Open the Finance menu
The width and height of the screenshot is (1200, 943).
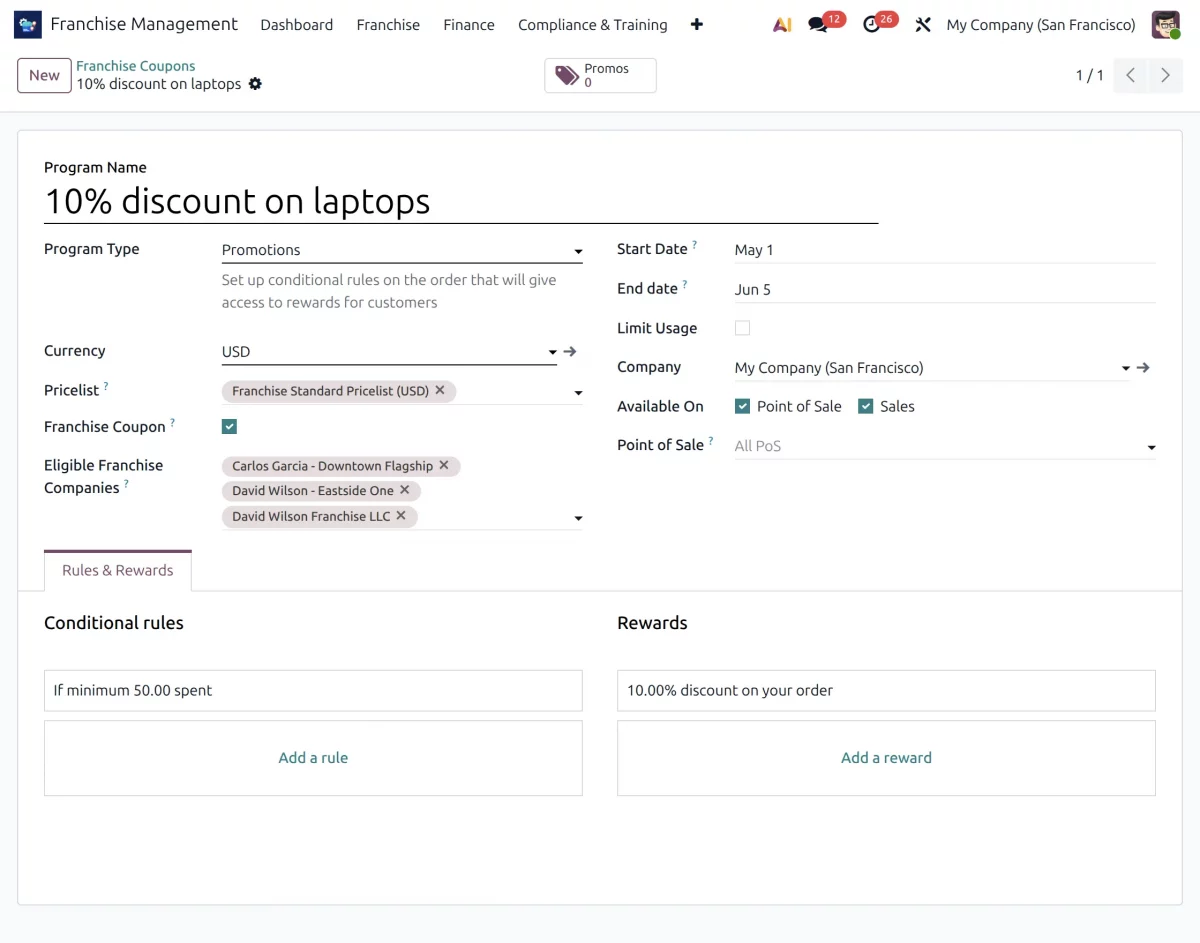click(x=469, y=24)
